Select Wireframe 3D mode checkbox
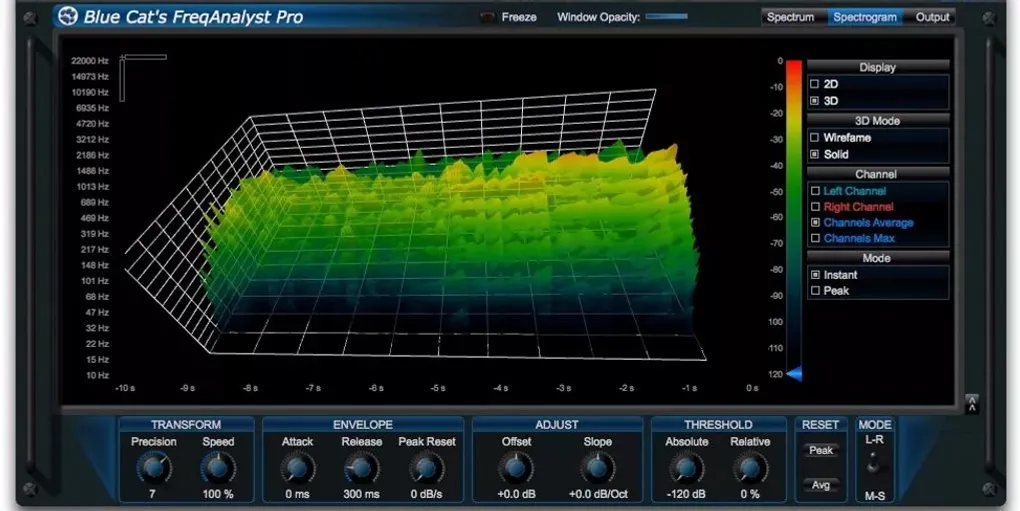Screen dimensions: 1020x511 pos(815,138)
